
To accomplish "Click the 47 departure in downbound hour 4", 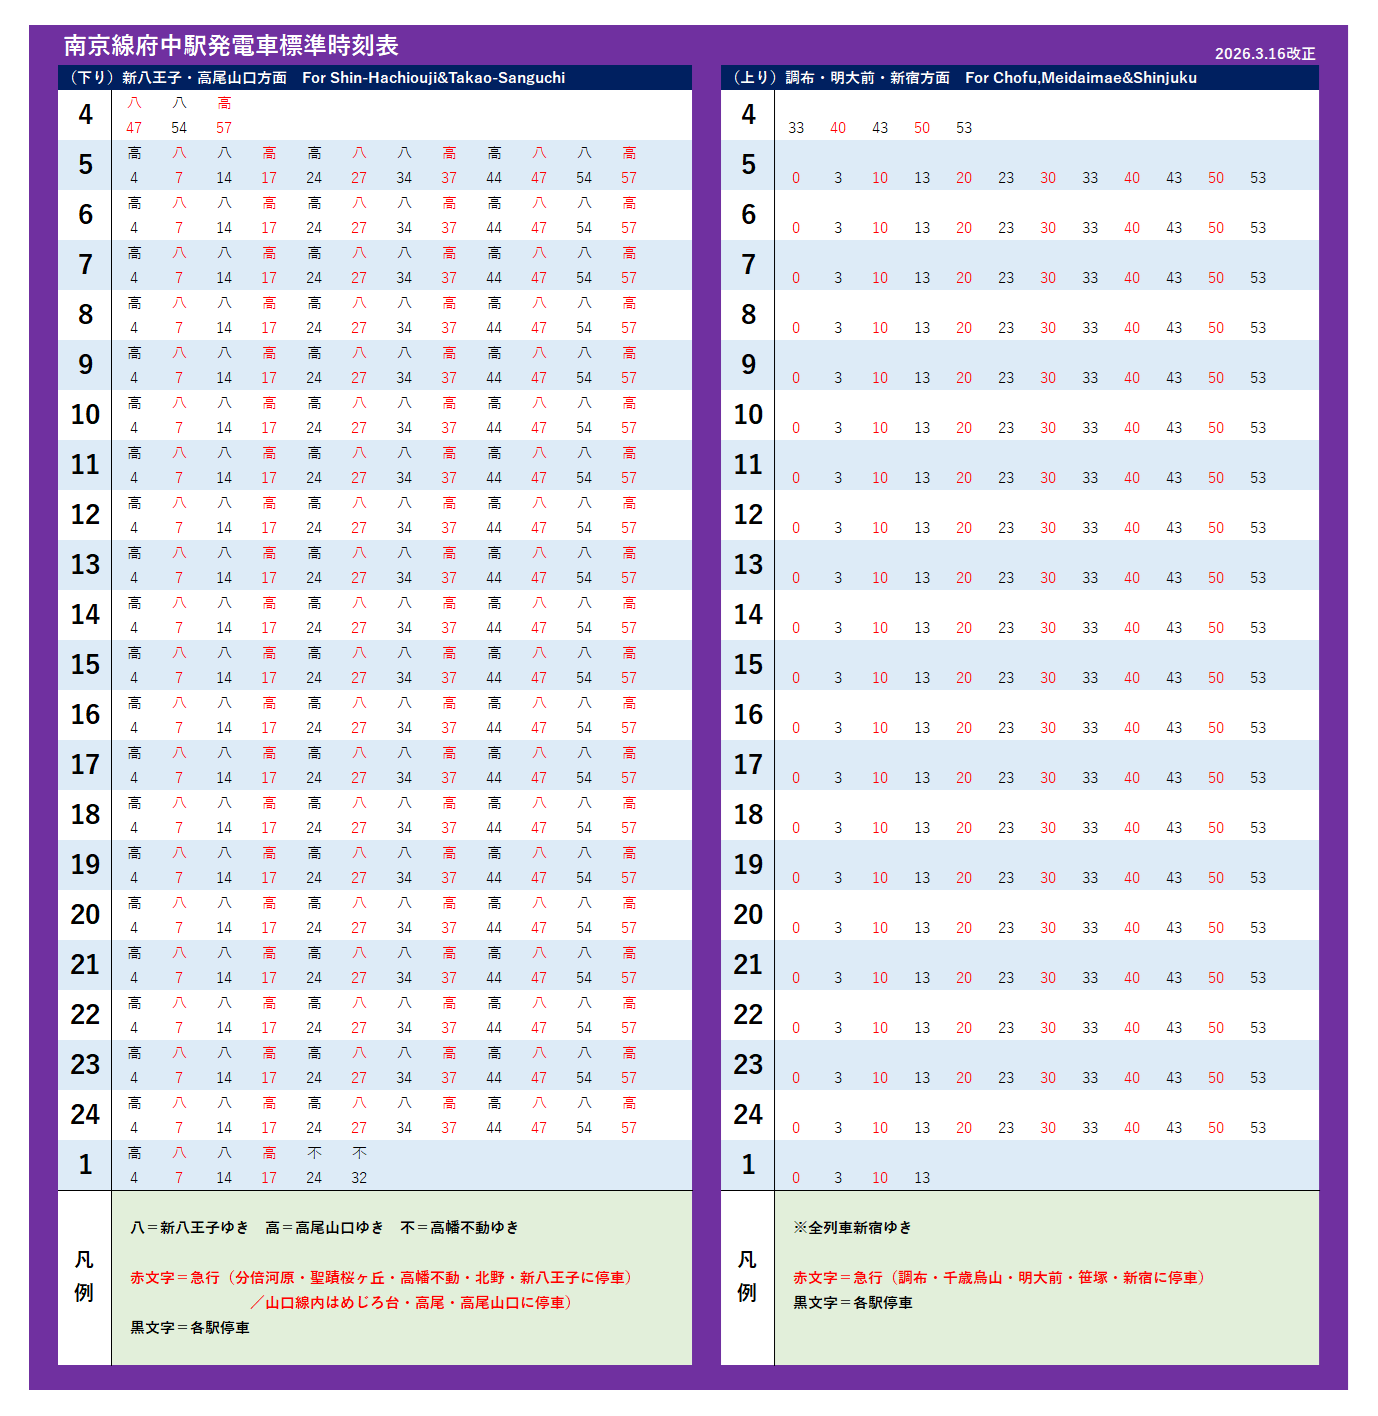I will coord(134,128).
